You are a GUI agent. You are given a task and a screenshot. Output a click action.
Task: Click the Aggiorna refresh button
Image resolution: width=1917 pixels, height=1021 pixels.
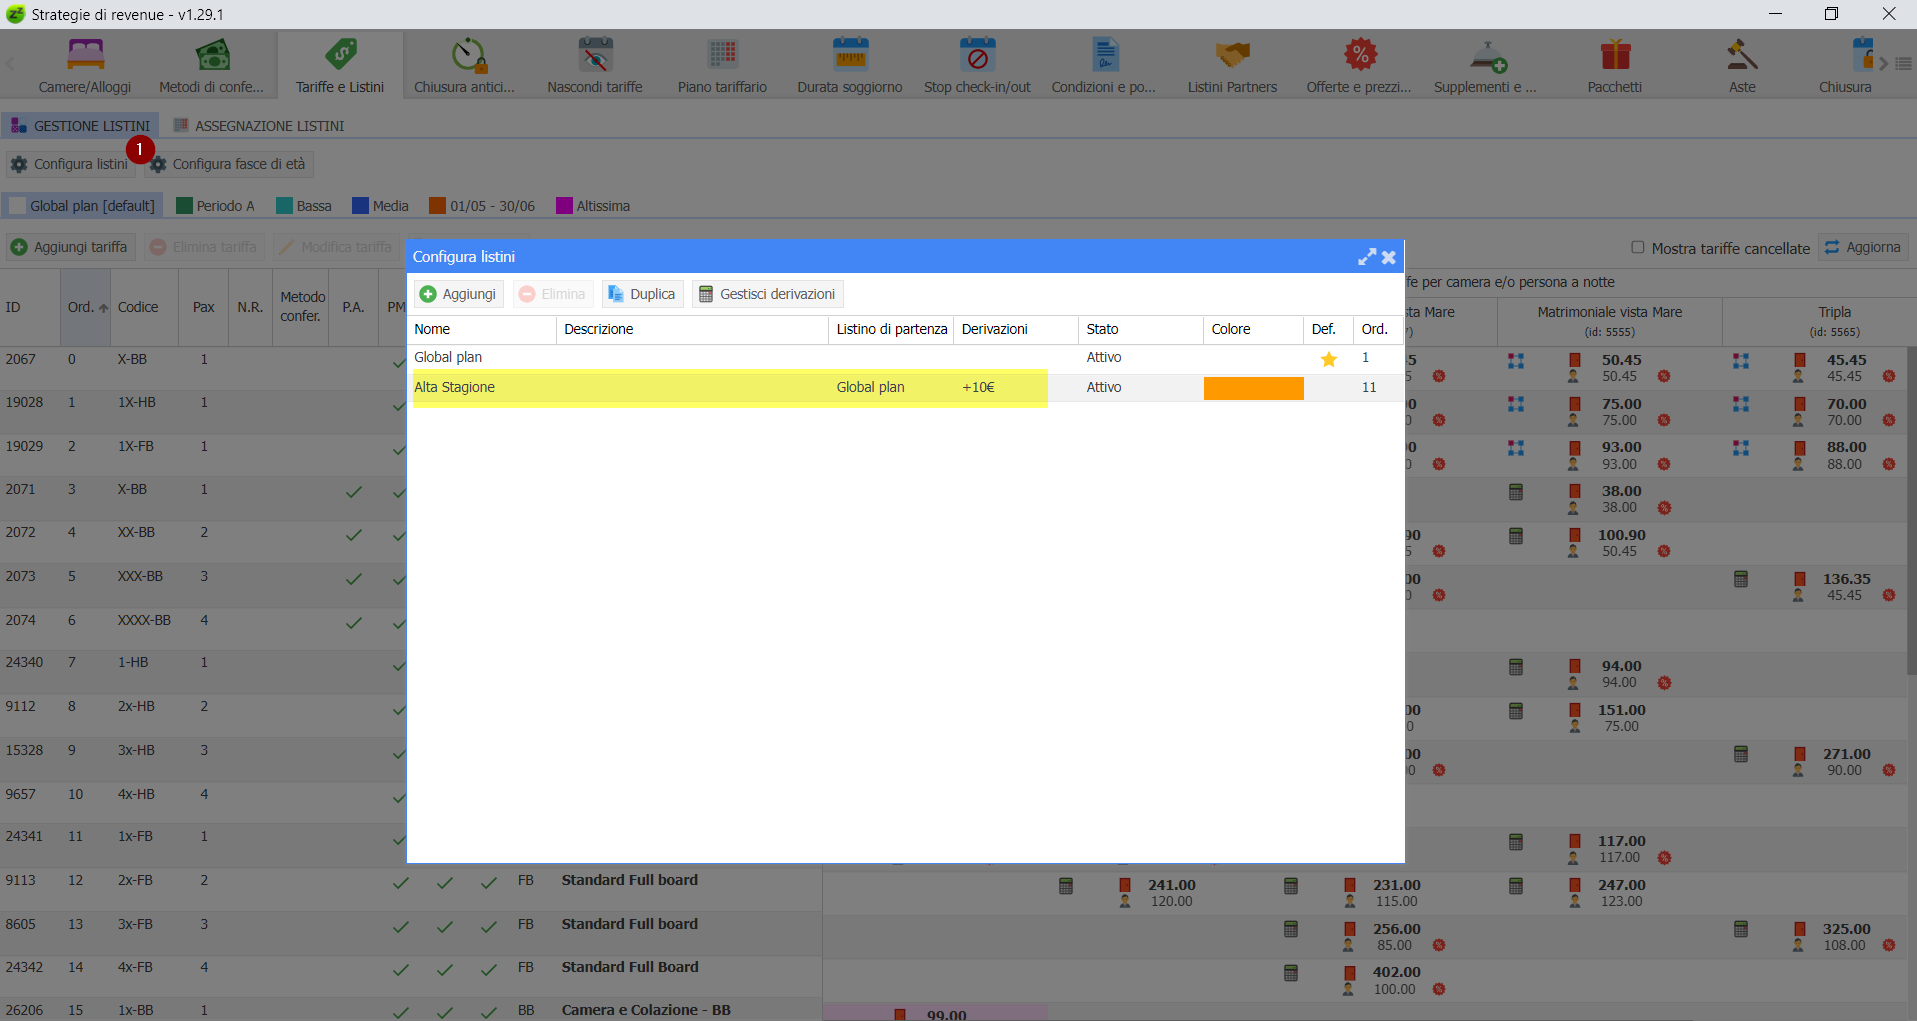coord(1862,247)
